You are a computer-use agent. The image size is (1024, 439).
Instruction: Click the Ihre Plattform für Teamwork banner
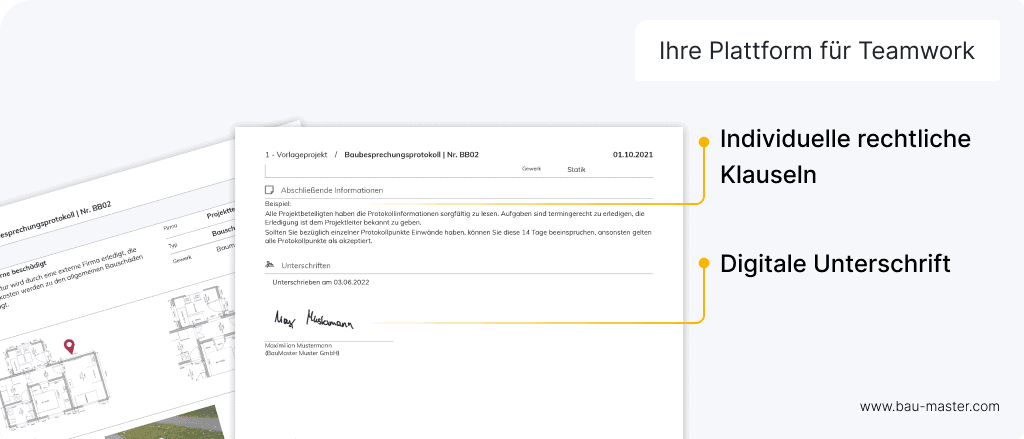pos(817,51)
